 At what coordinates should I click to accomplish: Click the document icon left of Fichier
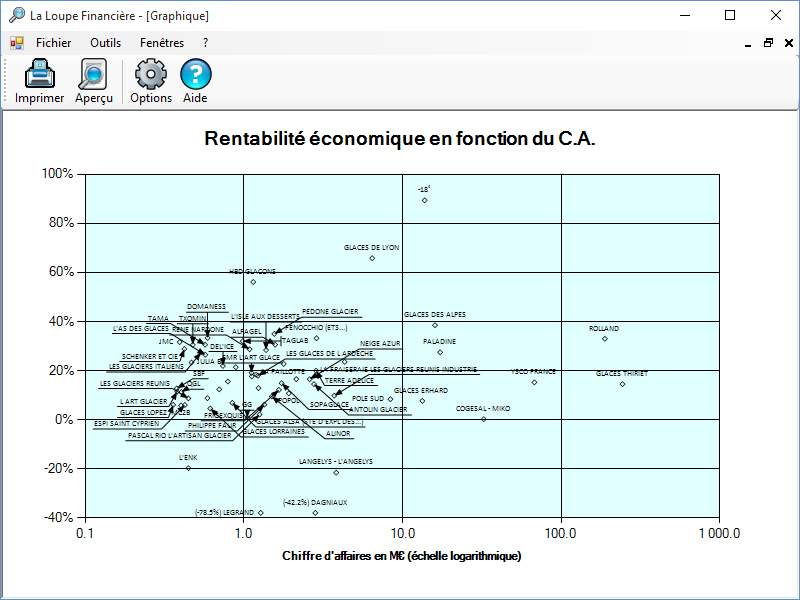pos(17,43)
